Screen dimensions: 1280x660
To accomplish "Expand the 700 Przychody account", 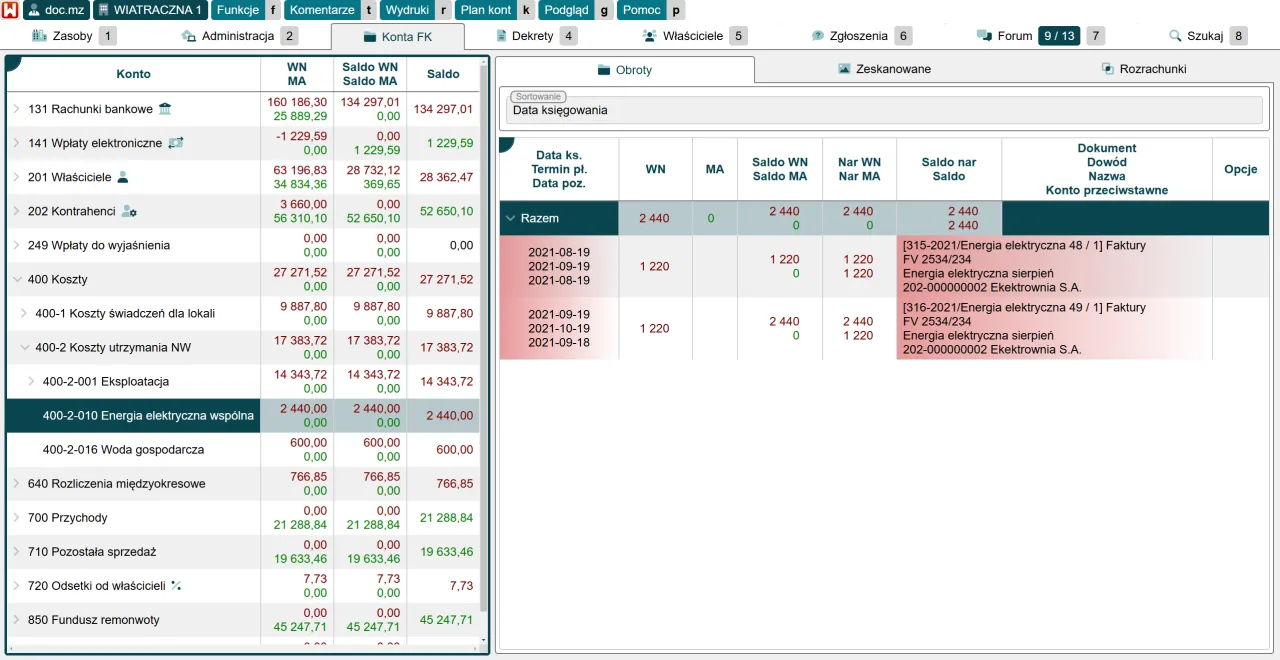I will (16, 517).
